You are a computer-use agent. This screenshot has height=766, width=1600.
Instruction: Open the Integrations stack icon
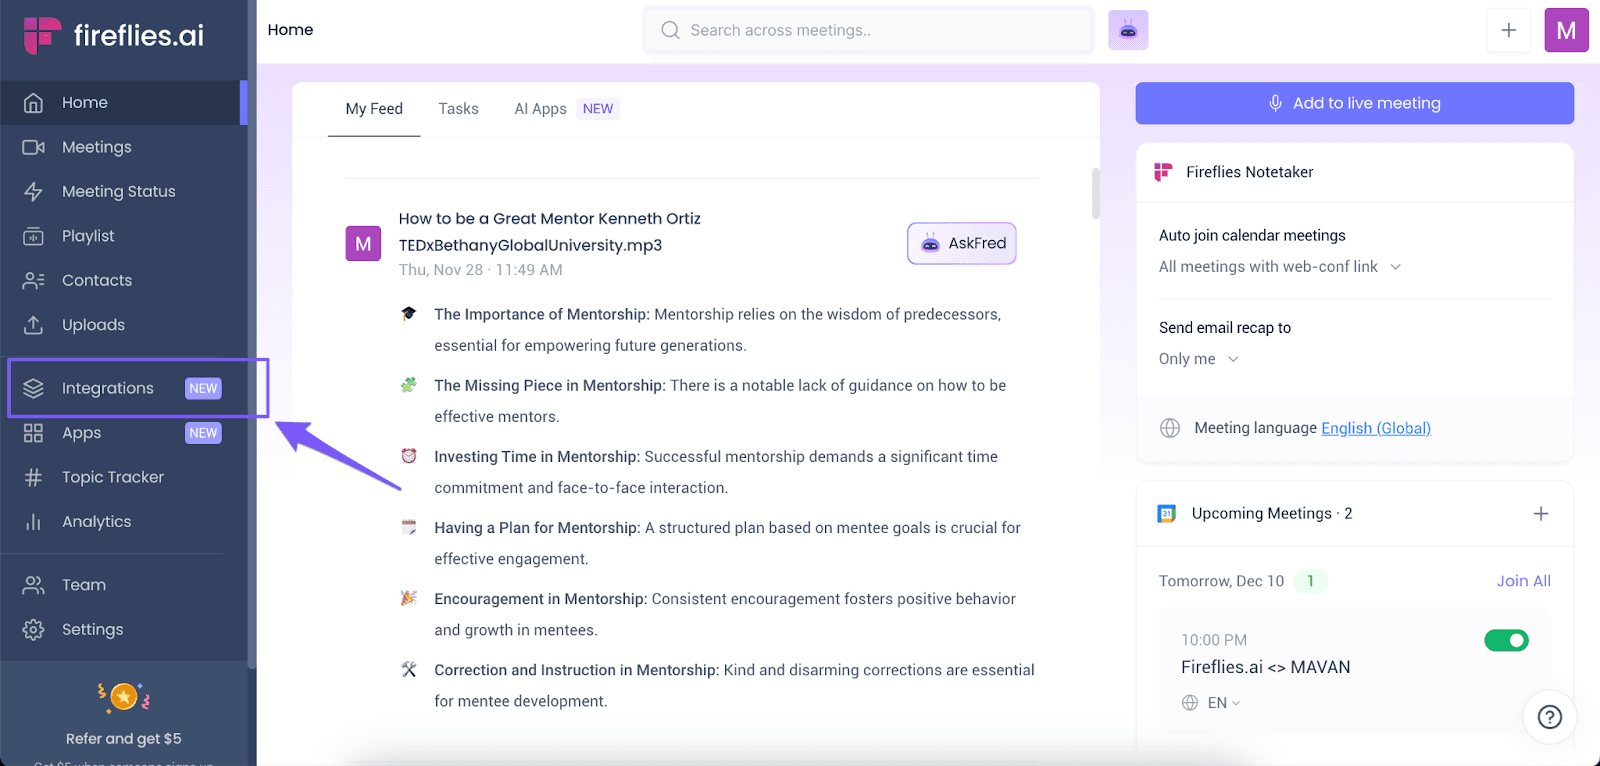pos(33,388)
